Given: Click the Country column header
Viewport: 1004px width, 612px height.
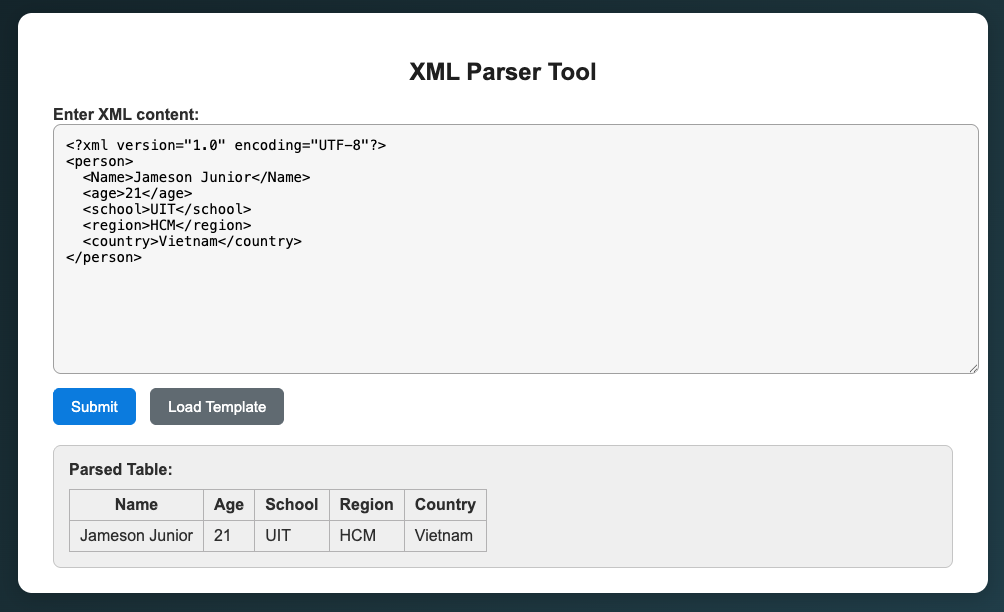Looking at the screenshot, I should pos(445,505).
